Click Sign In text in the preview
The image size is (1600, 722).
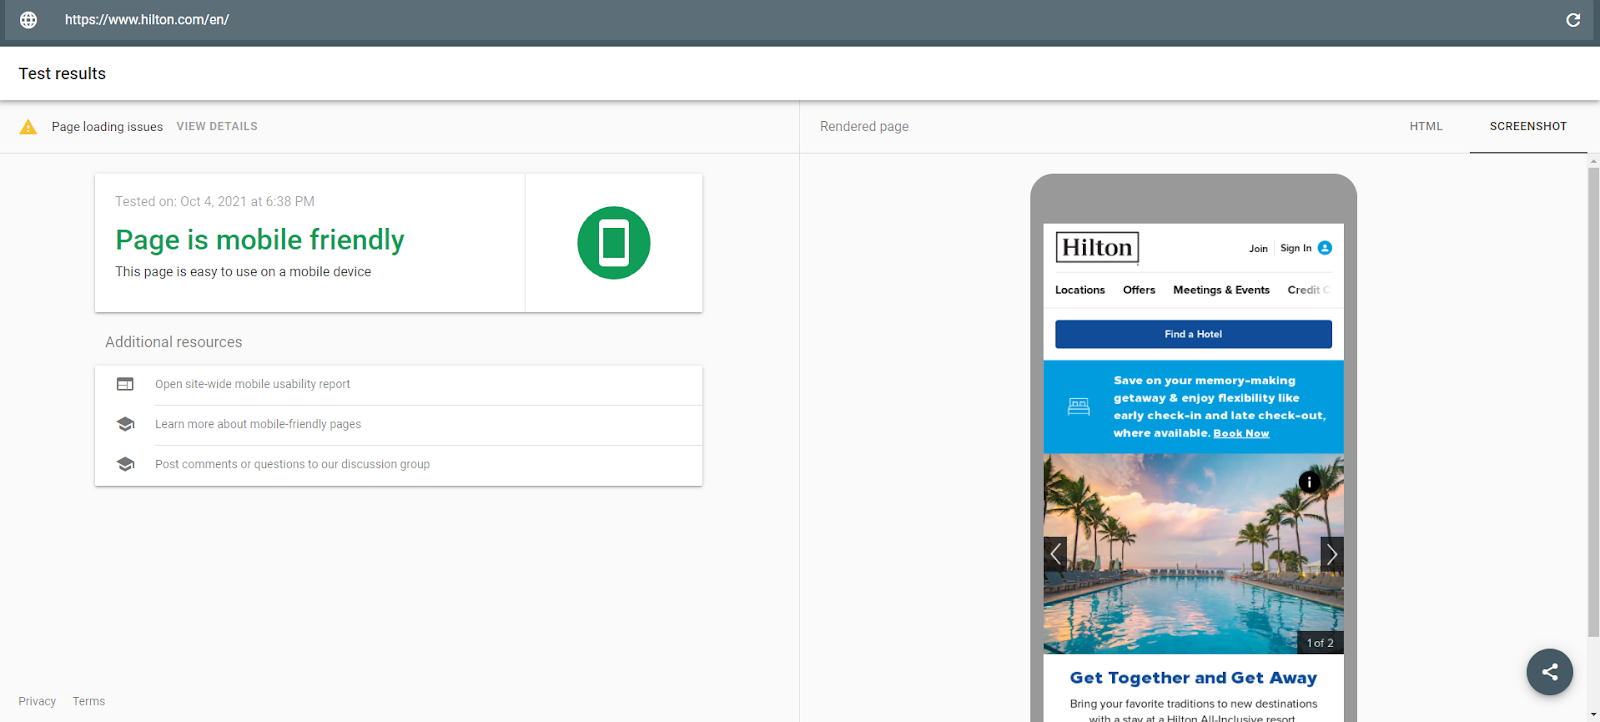point(1295,248)
